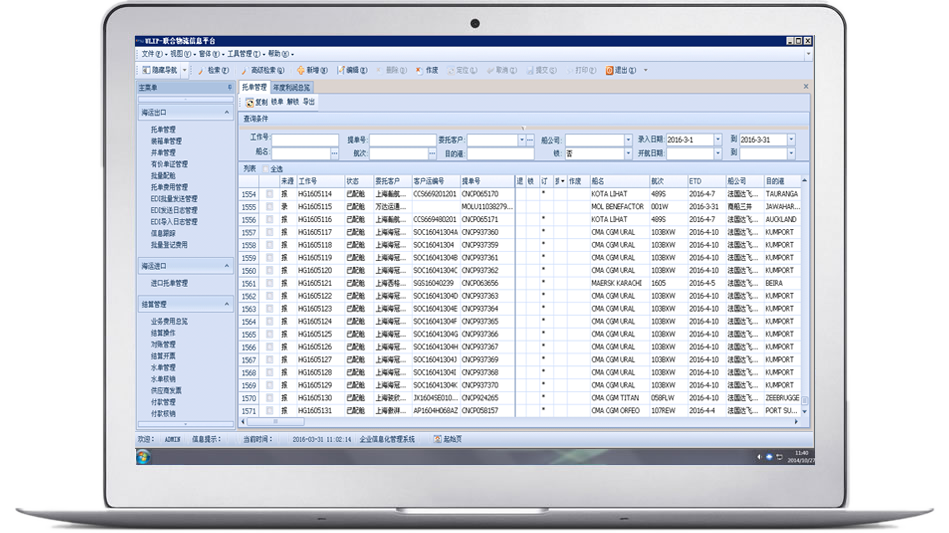The image size is (949, 533).
Task: Open the 工具管理 menu in menu bar
Action: [243, 53]
